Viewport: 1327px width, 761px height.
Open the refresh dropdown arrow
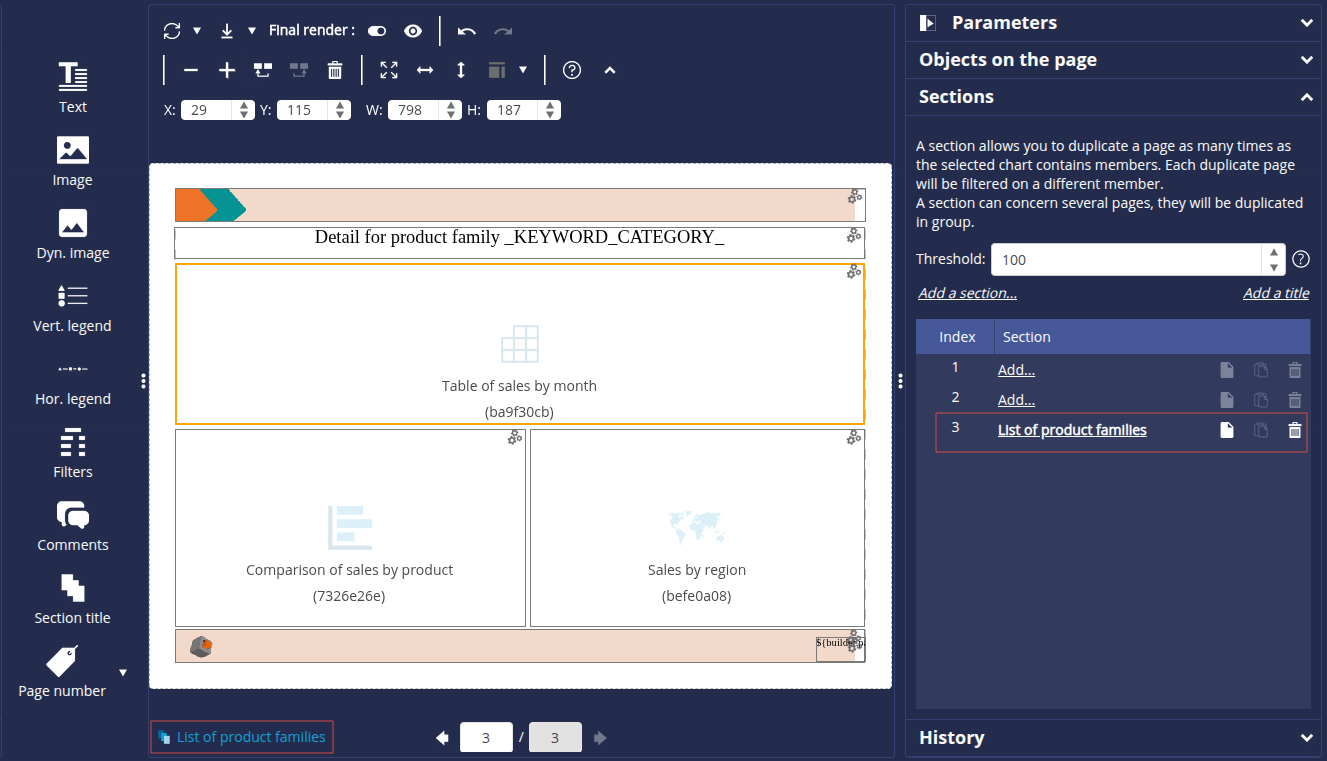point(197,31)
